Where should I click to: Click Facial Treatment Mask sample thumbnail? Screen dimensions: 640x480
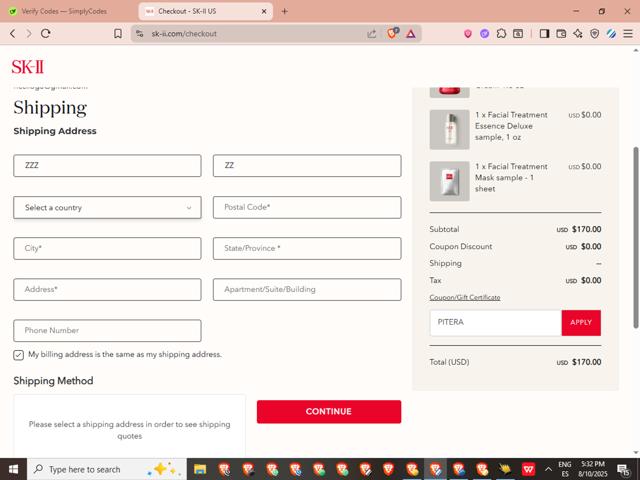click(x=449, y=181)
